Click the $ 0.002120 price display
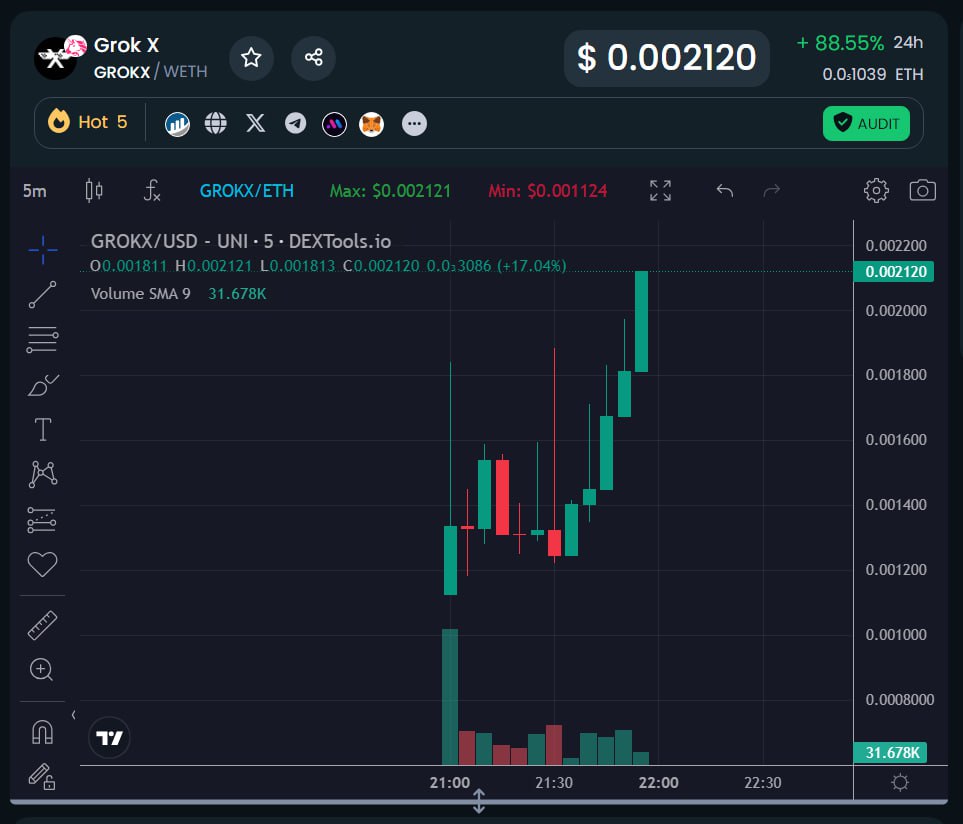Image resolution: width=963 pixels, height=824 pixels. 666,58
